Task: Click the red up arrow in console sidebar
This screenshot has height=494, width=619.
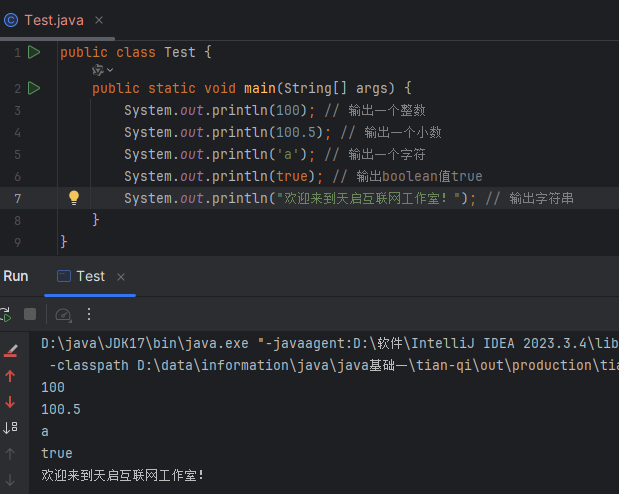Action: pos(11,376)
